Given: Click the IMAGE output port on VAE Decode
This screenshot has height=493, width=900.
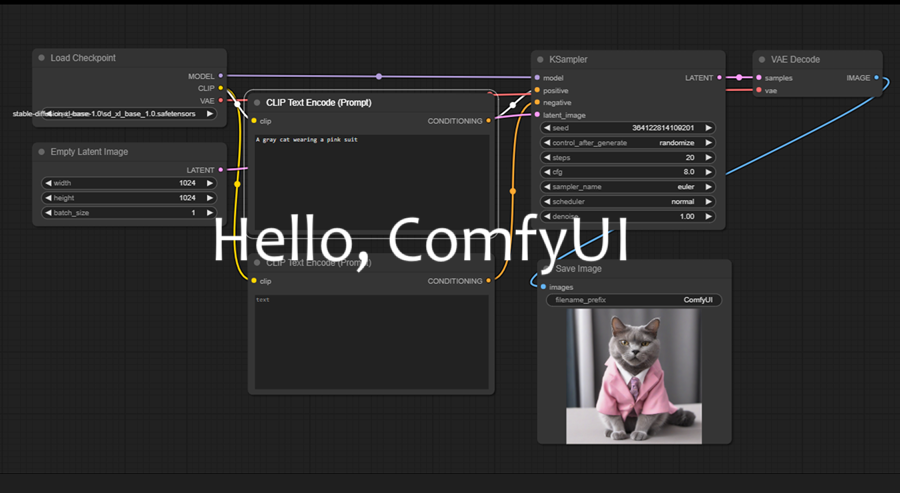Looking at the screenshot, I should [x=876, y=77].
